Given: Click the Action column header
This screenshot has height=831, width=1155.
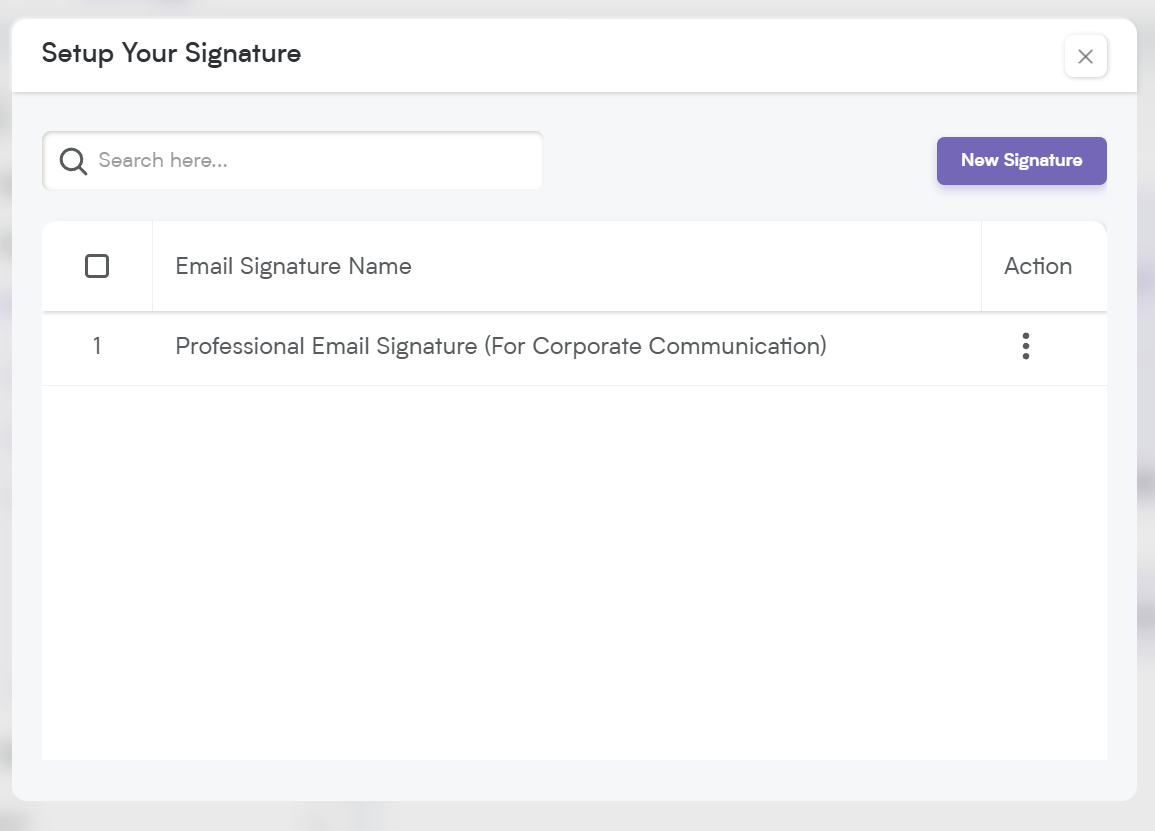Looking at the screenshot, I should [1038, 266].
